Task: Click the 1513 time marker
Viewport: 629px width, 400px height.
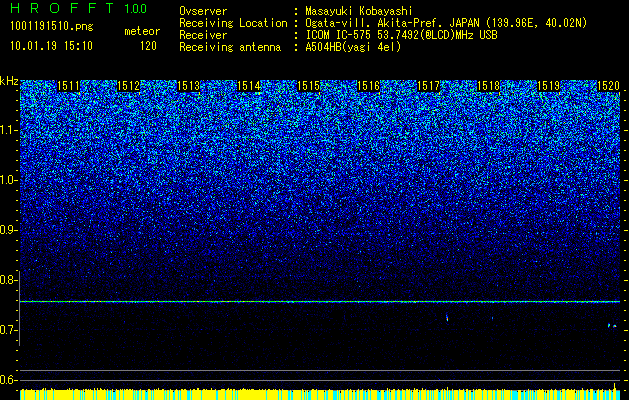Action: [x=189, y=86]
